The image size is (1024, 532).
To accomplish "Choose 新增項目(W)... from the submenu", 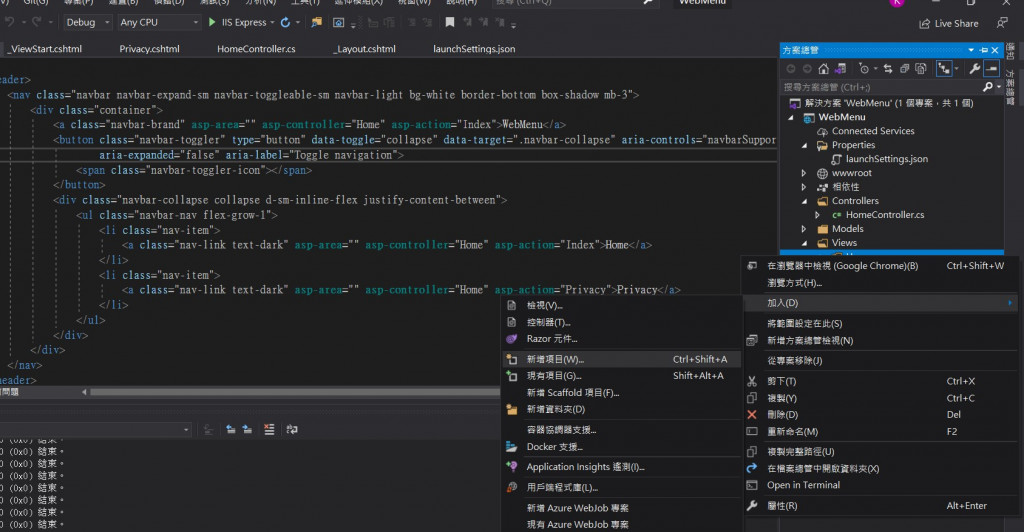I will click(x=622, y=359).
